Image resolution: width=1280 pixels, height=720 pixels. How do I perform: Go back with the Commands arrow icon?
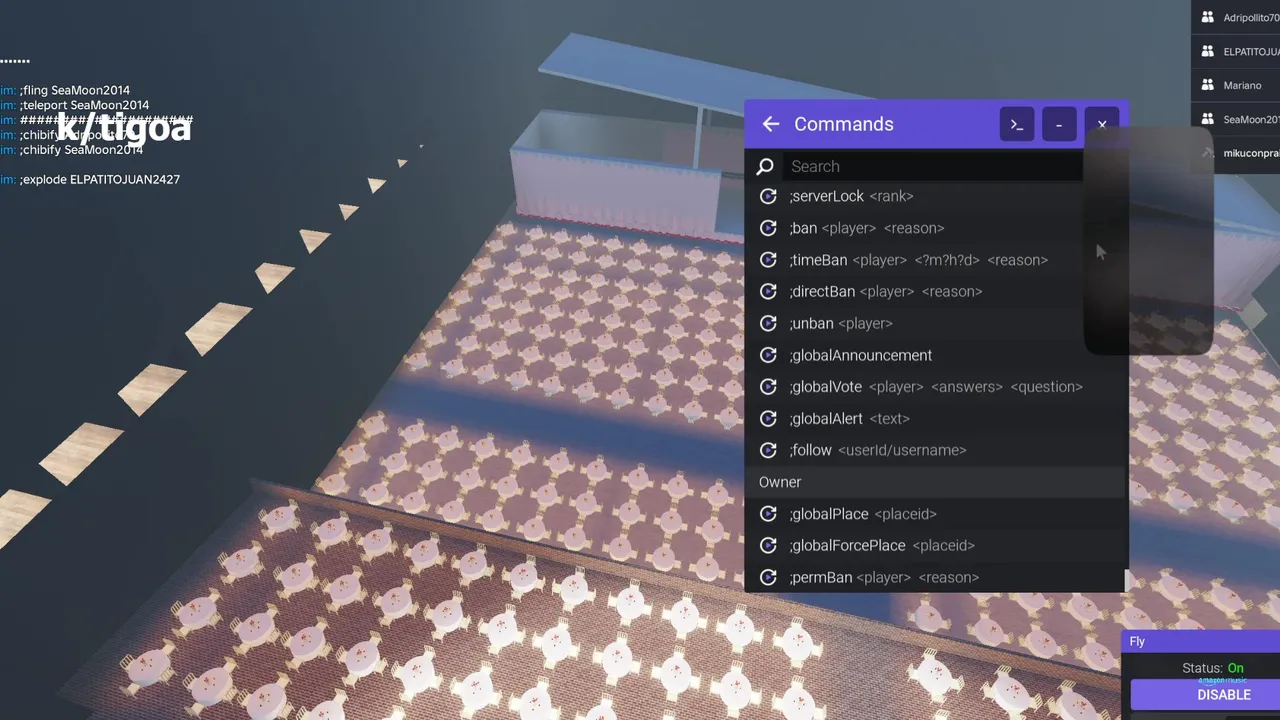(770, 124)
